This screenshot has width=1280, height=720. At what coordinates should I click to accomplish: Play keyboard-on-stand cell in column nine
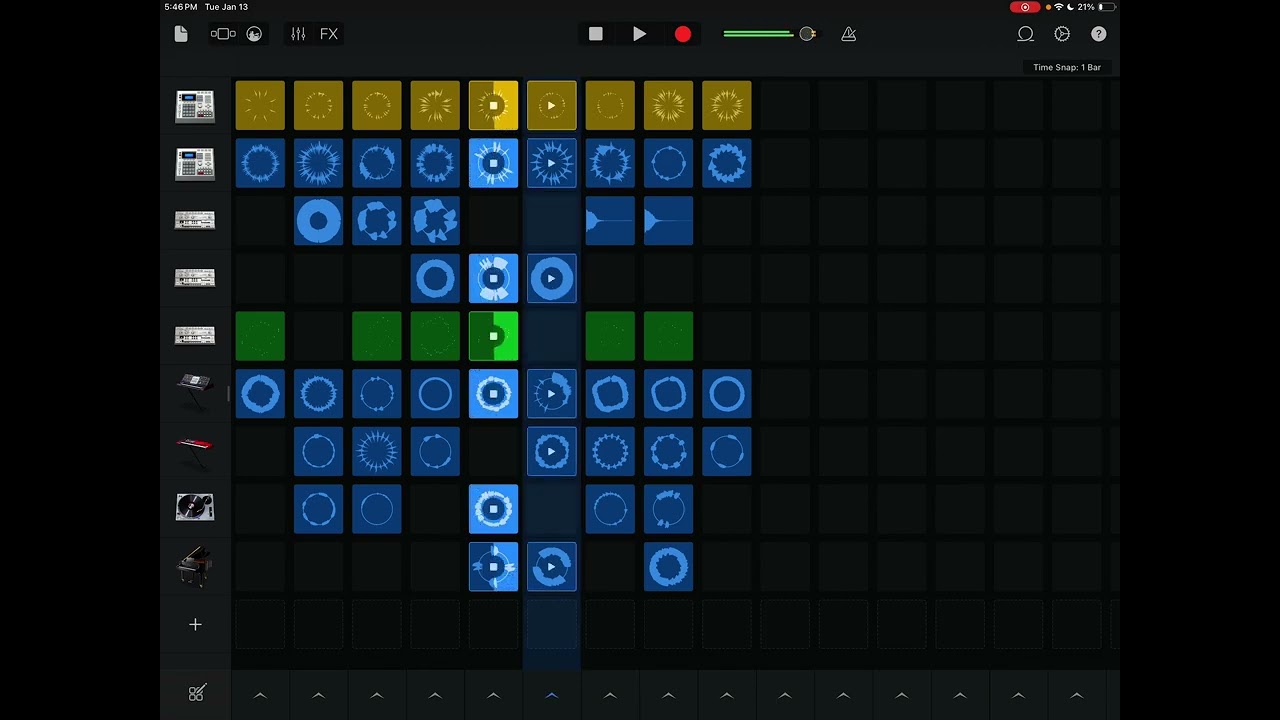(727, 394)
